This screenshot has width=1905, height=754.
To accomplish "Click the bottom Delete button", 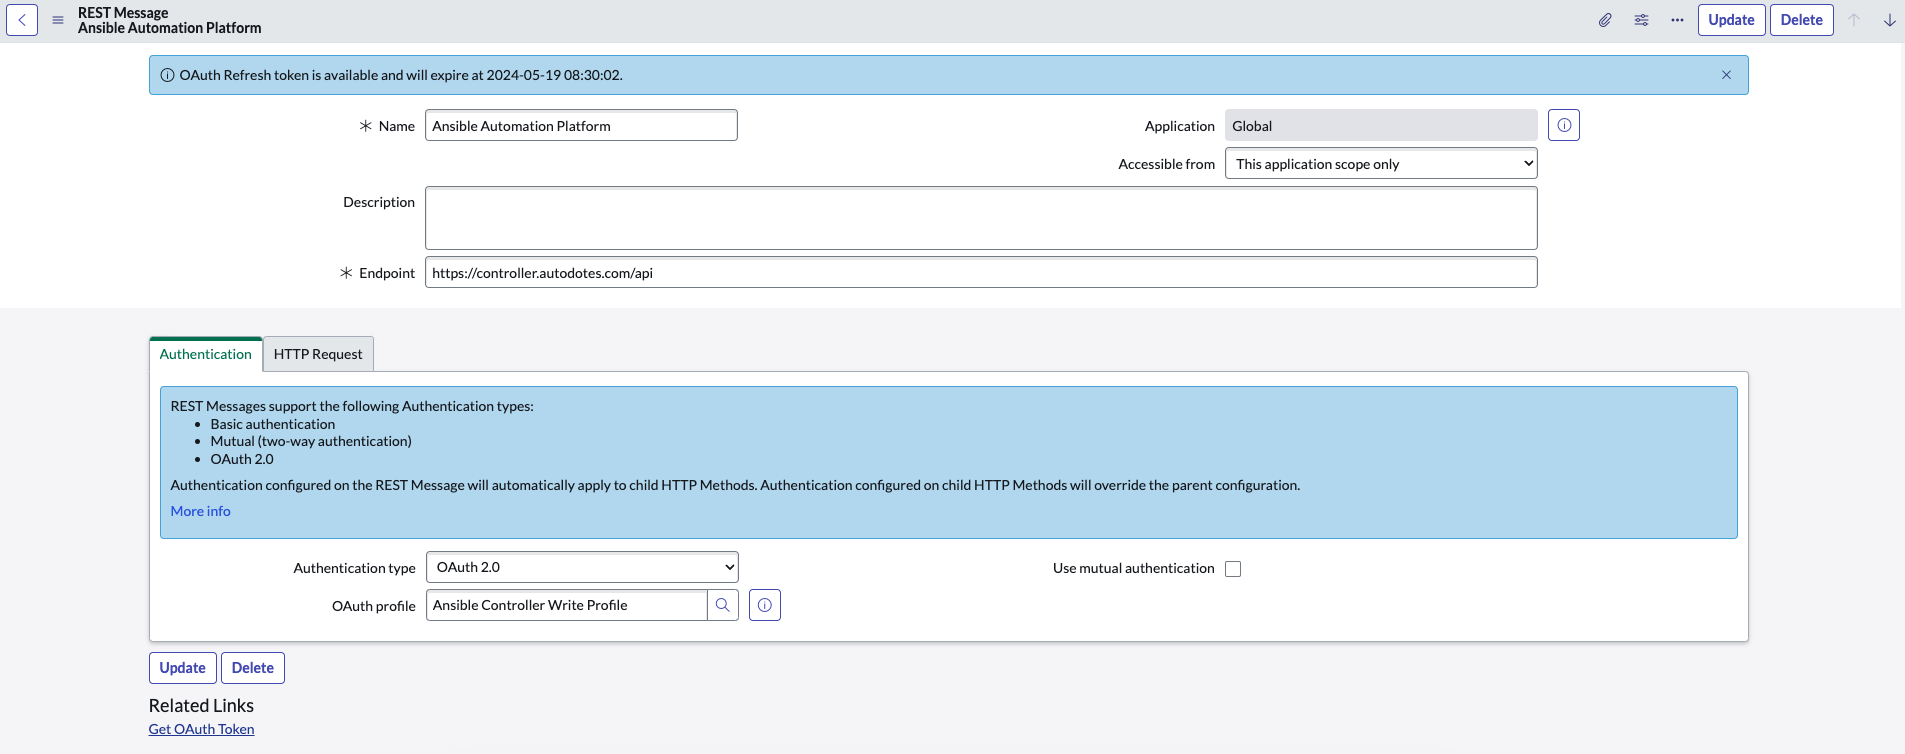I will tap(253, 668).
